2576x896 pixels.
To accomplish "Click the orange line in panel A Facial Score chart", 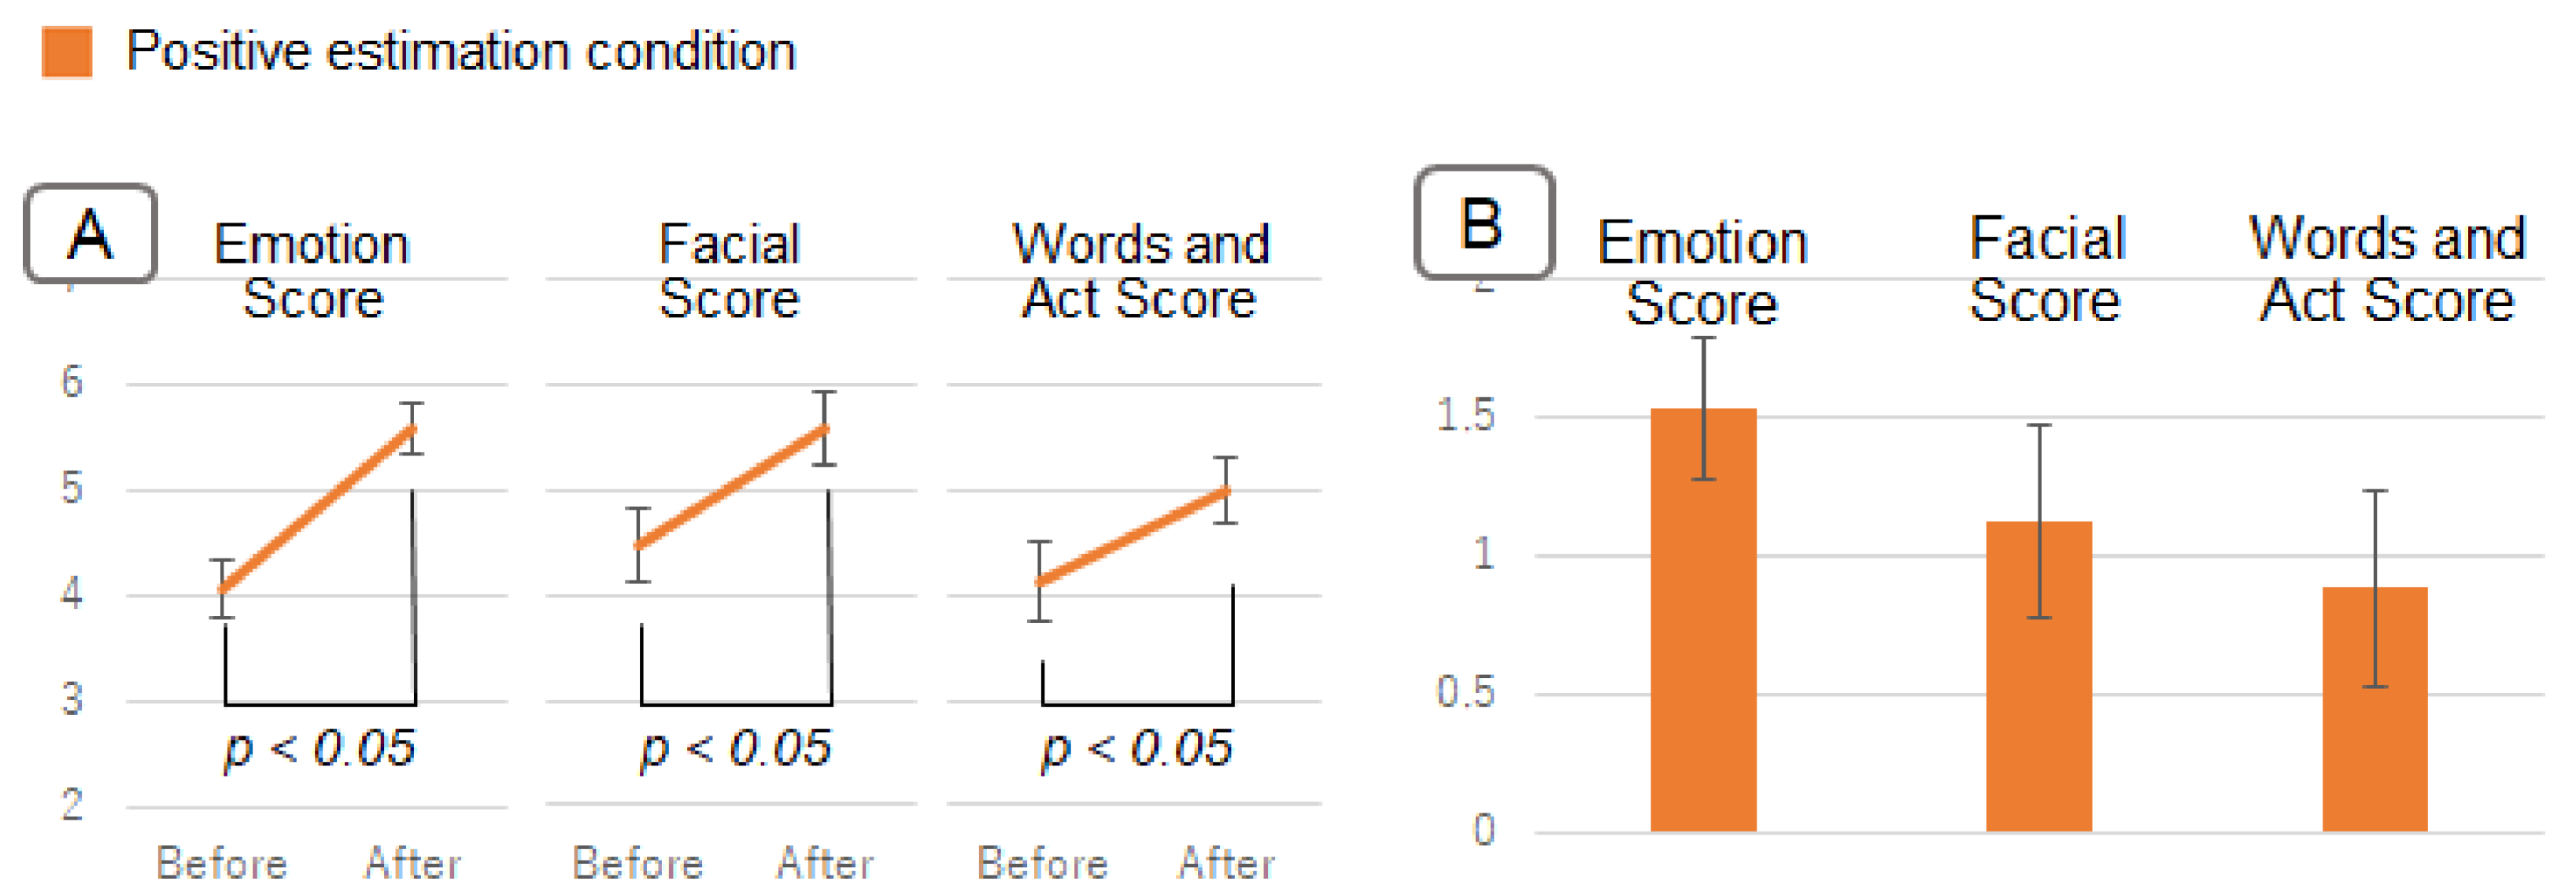I will pos(732,487).
